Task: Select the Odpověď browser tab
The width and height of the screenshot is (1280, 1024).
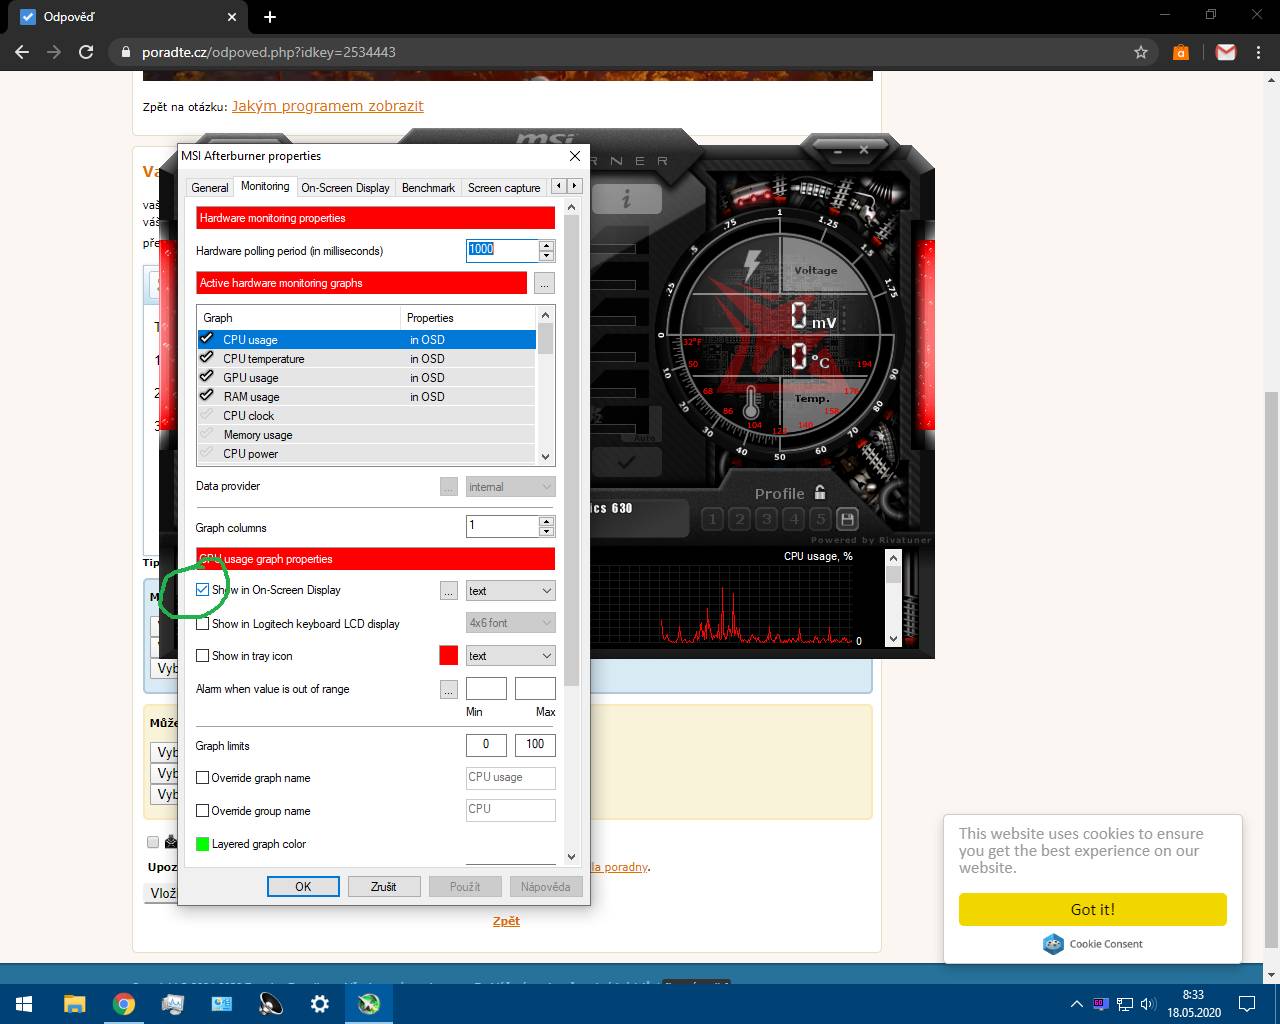Action: 127,17
